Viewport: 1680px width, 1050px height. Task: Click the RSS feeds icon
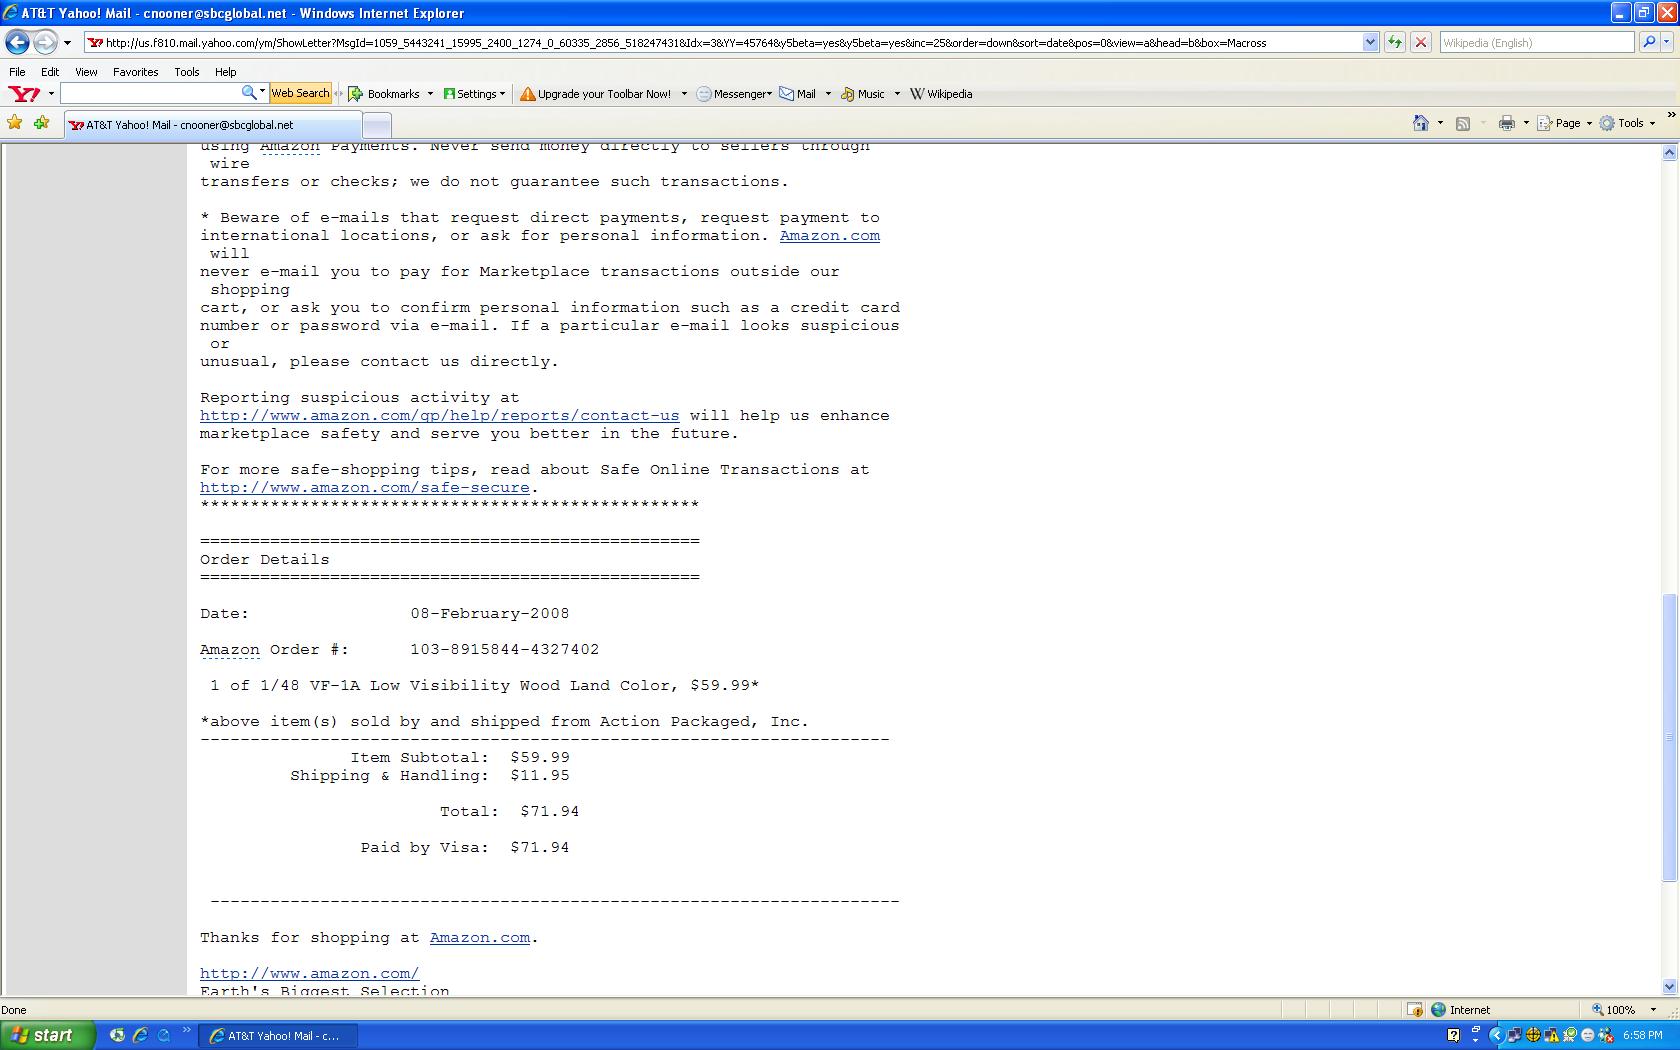tap(1463, 123)
